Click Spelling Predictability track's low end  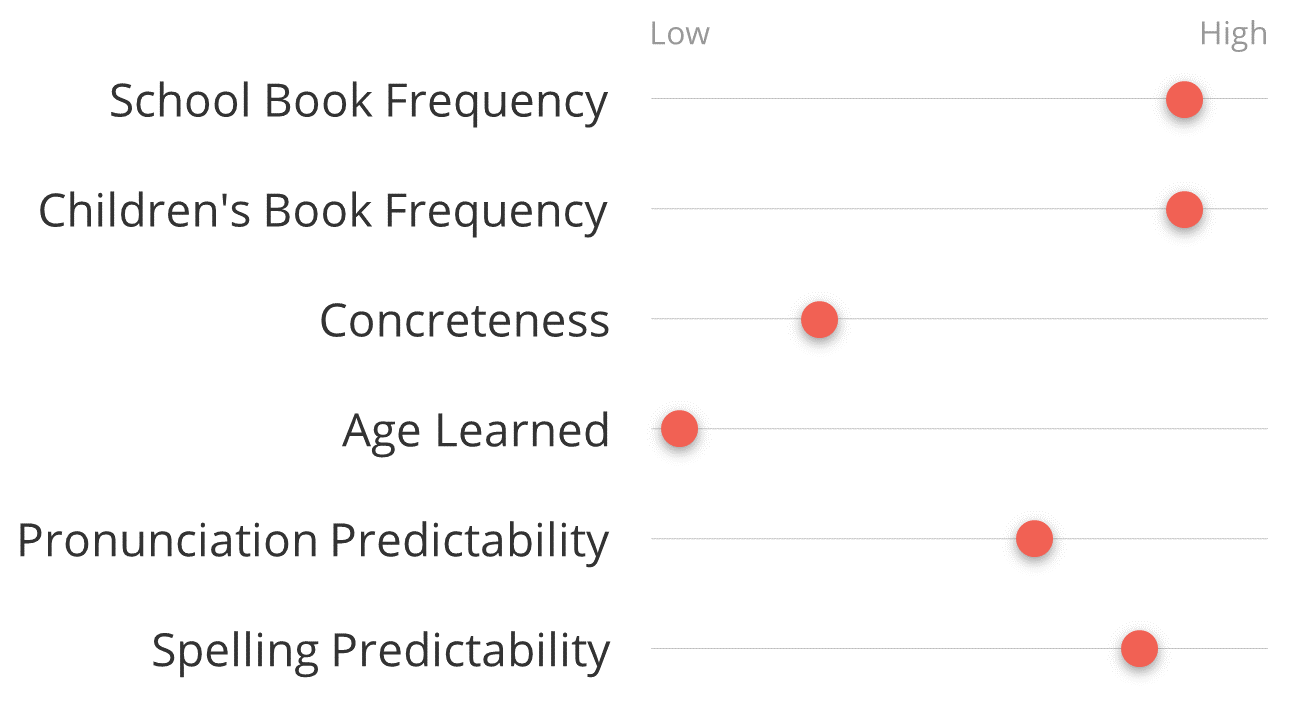[x=653, y=649]
